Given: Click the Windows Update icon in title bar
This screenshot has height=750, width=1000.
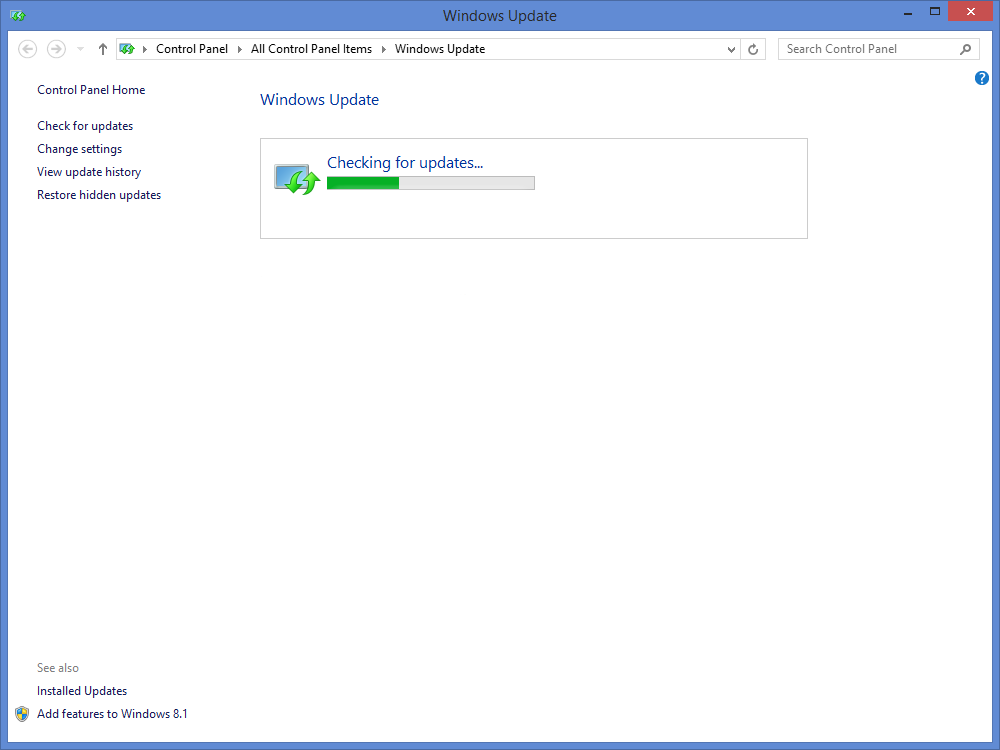Looking at the screenshot, I should pyautogui.click(x=17, y=15).
